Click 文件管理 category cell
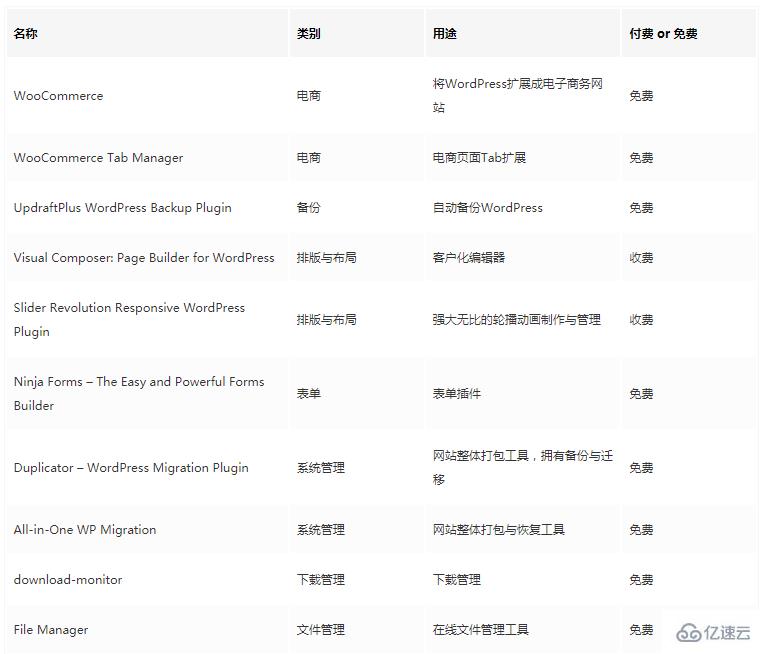Viewport: 762px width, 654px height. pyautogui.click(x=321, y=630)
